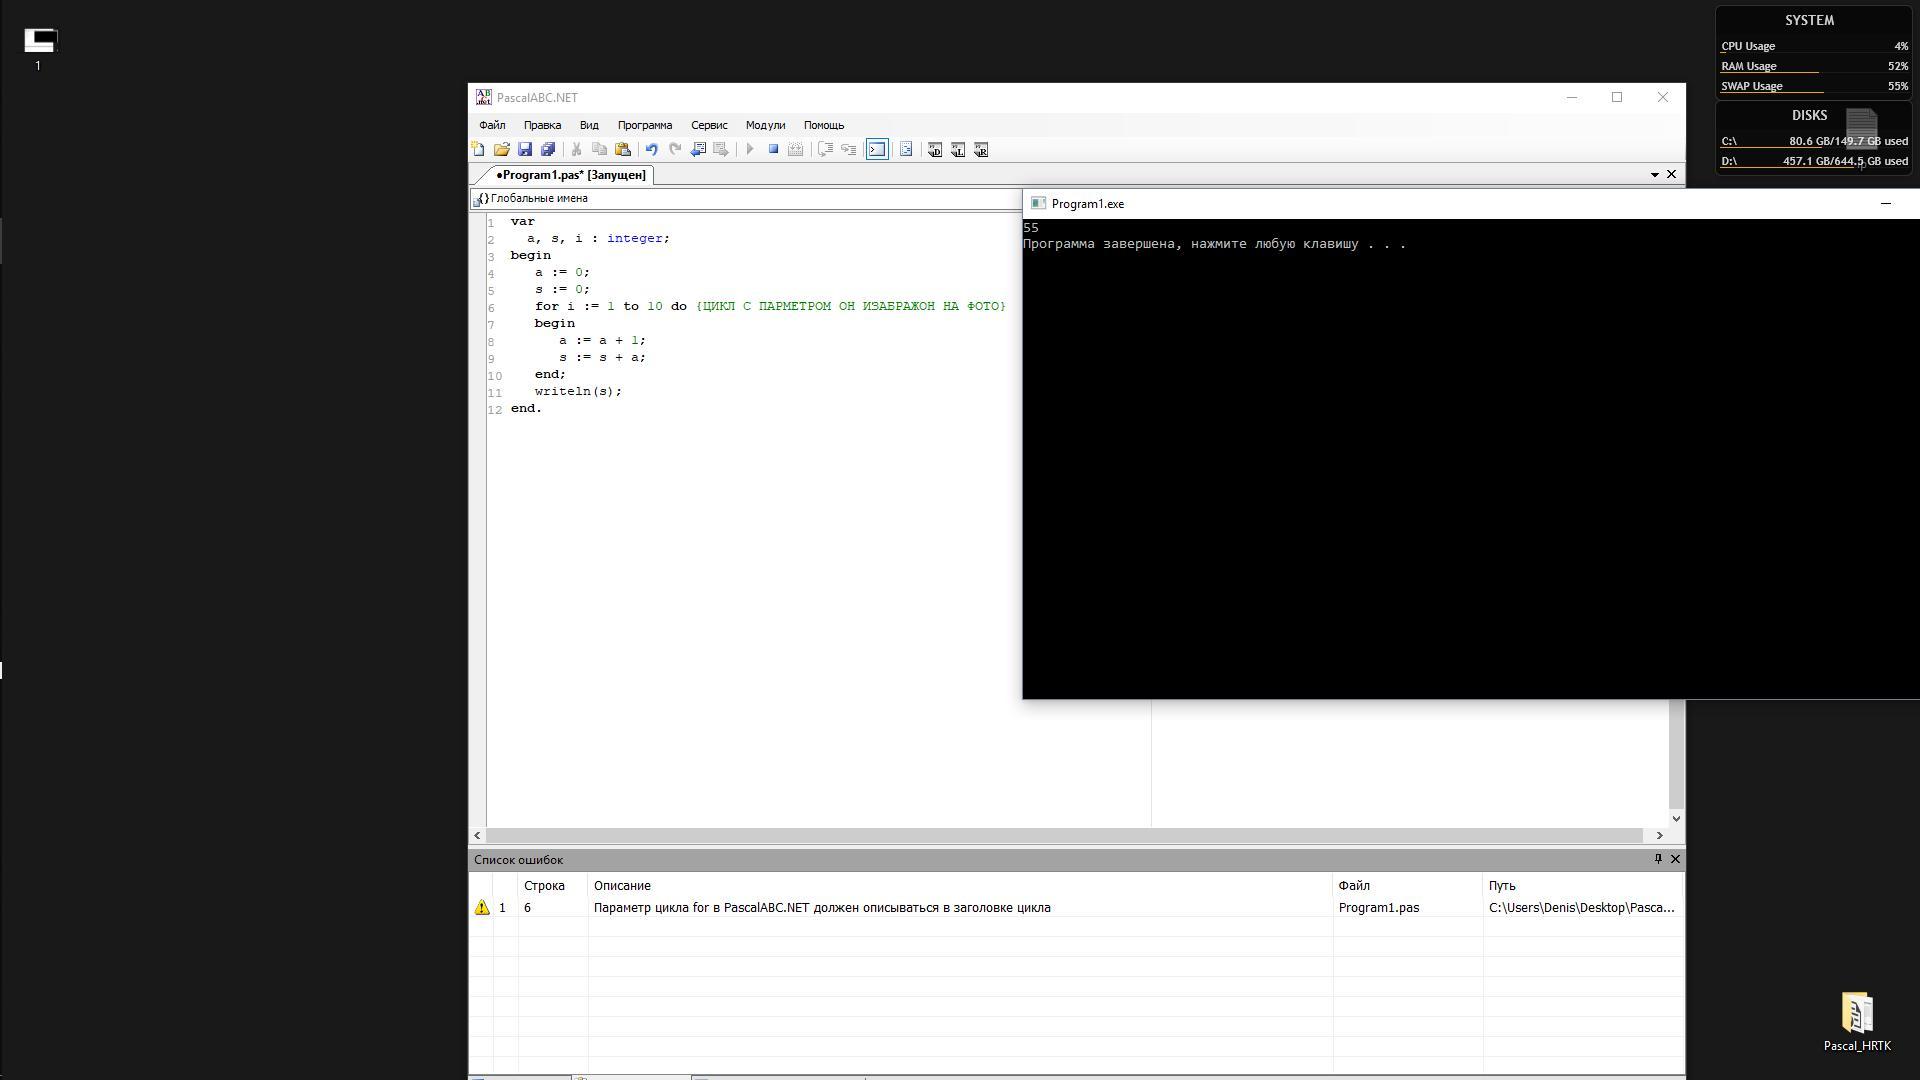Toggle the console output window button

[x=877, y=150]
